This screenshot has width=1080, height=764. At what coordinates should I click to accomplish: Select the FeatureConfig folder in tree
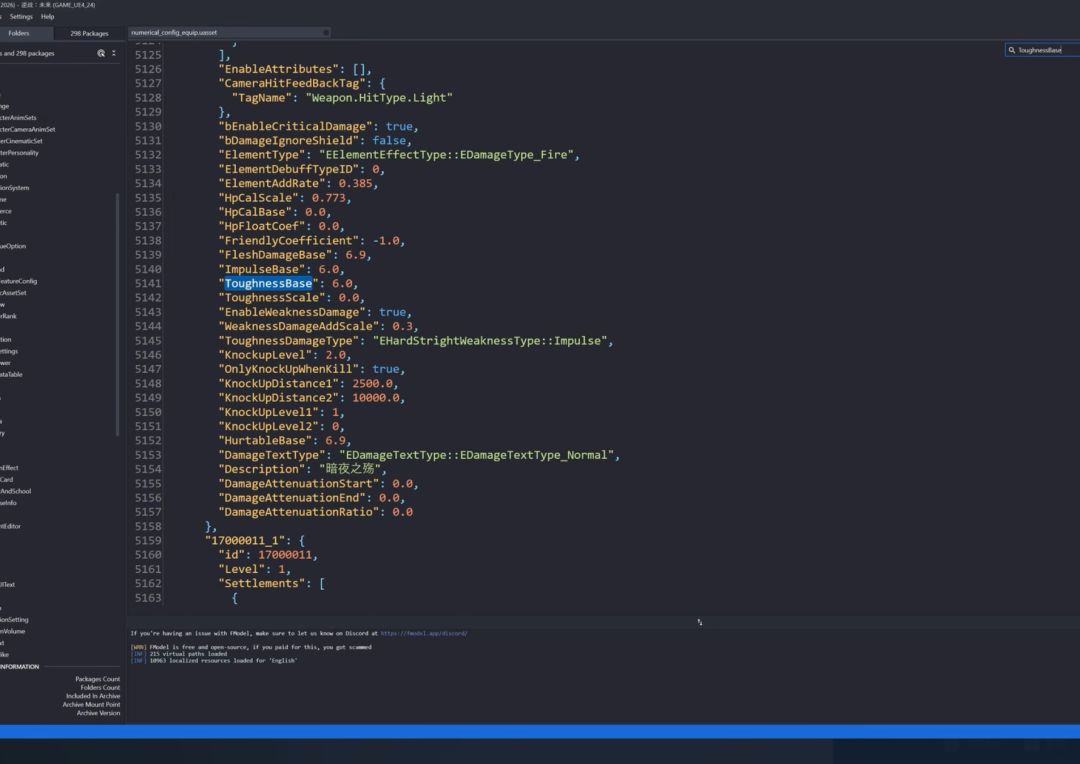pyautogui.click(x=19, y=281)
